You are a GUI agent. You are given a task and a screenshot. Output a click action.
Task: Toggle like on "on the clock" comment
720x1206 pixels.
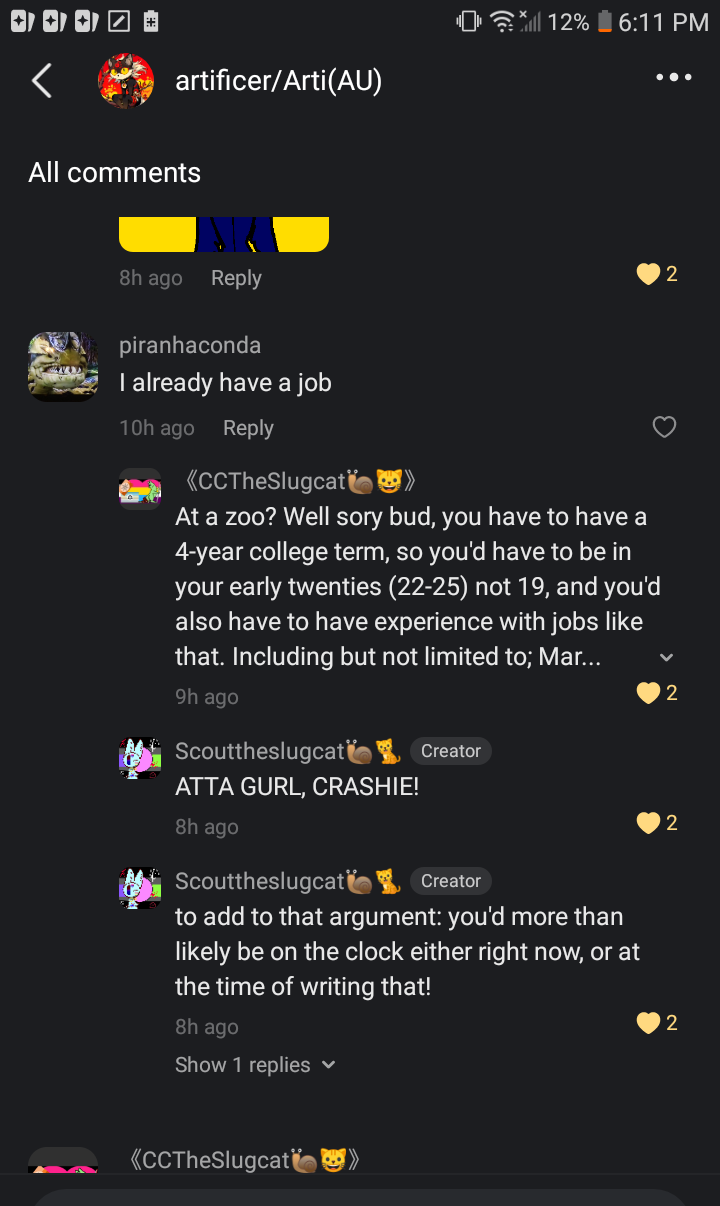pyautogui.click(x=649, y=1023)
